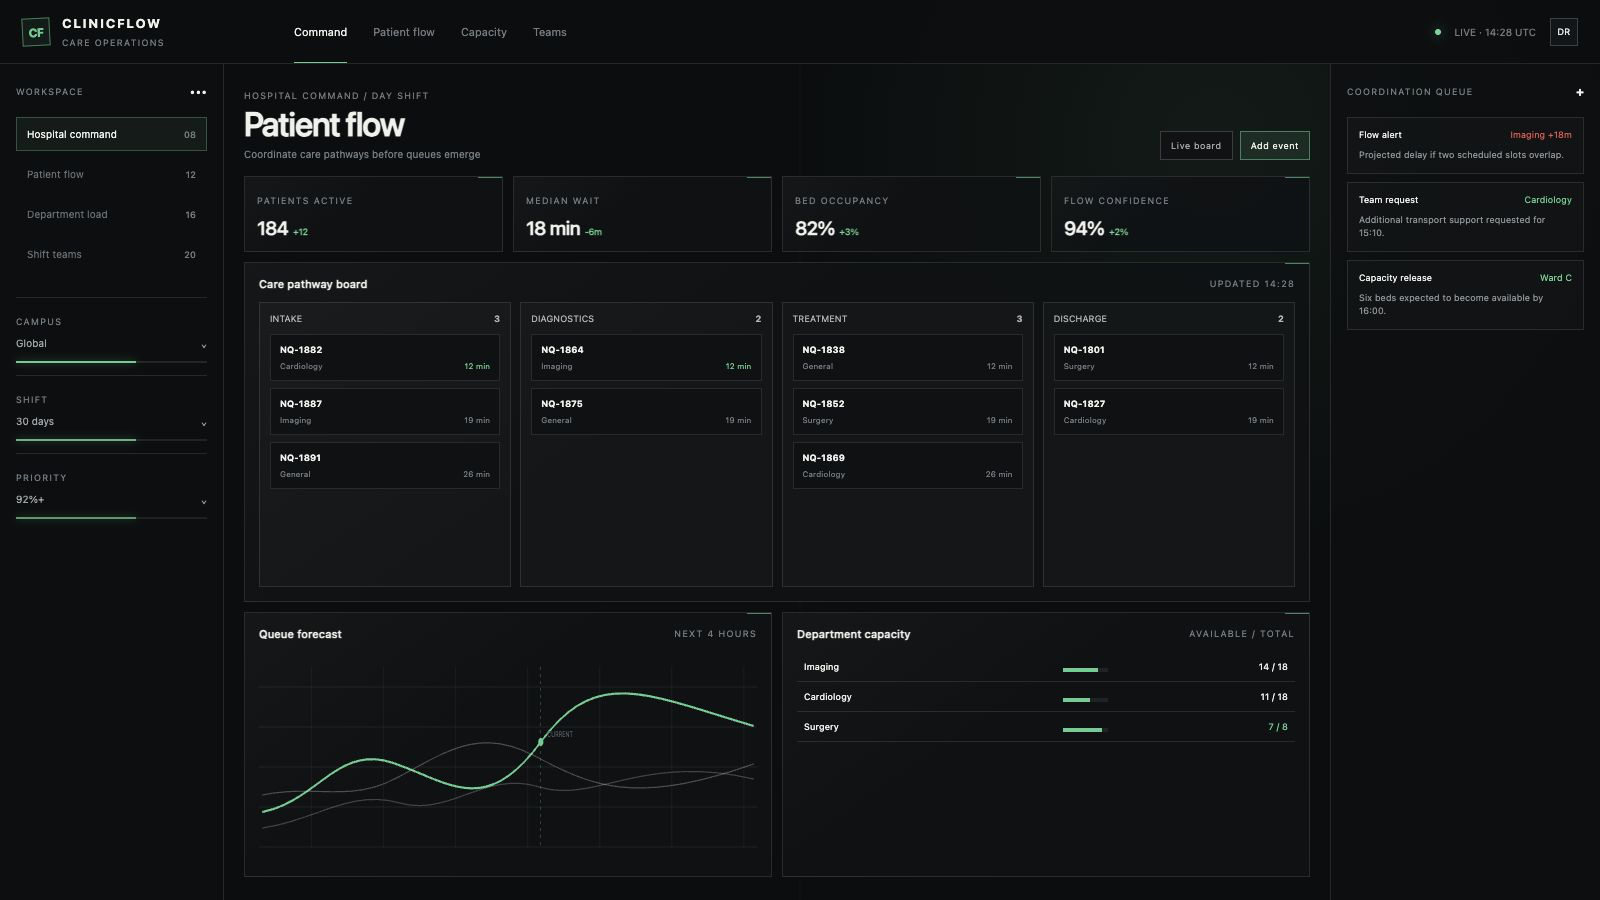This screenshot has height=900, width=1600.
Task: Click the plus icon in Coordination Queue
Action: pos(1579,92)
